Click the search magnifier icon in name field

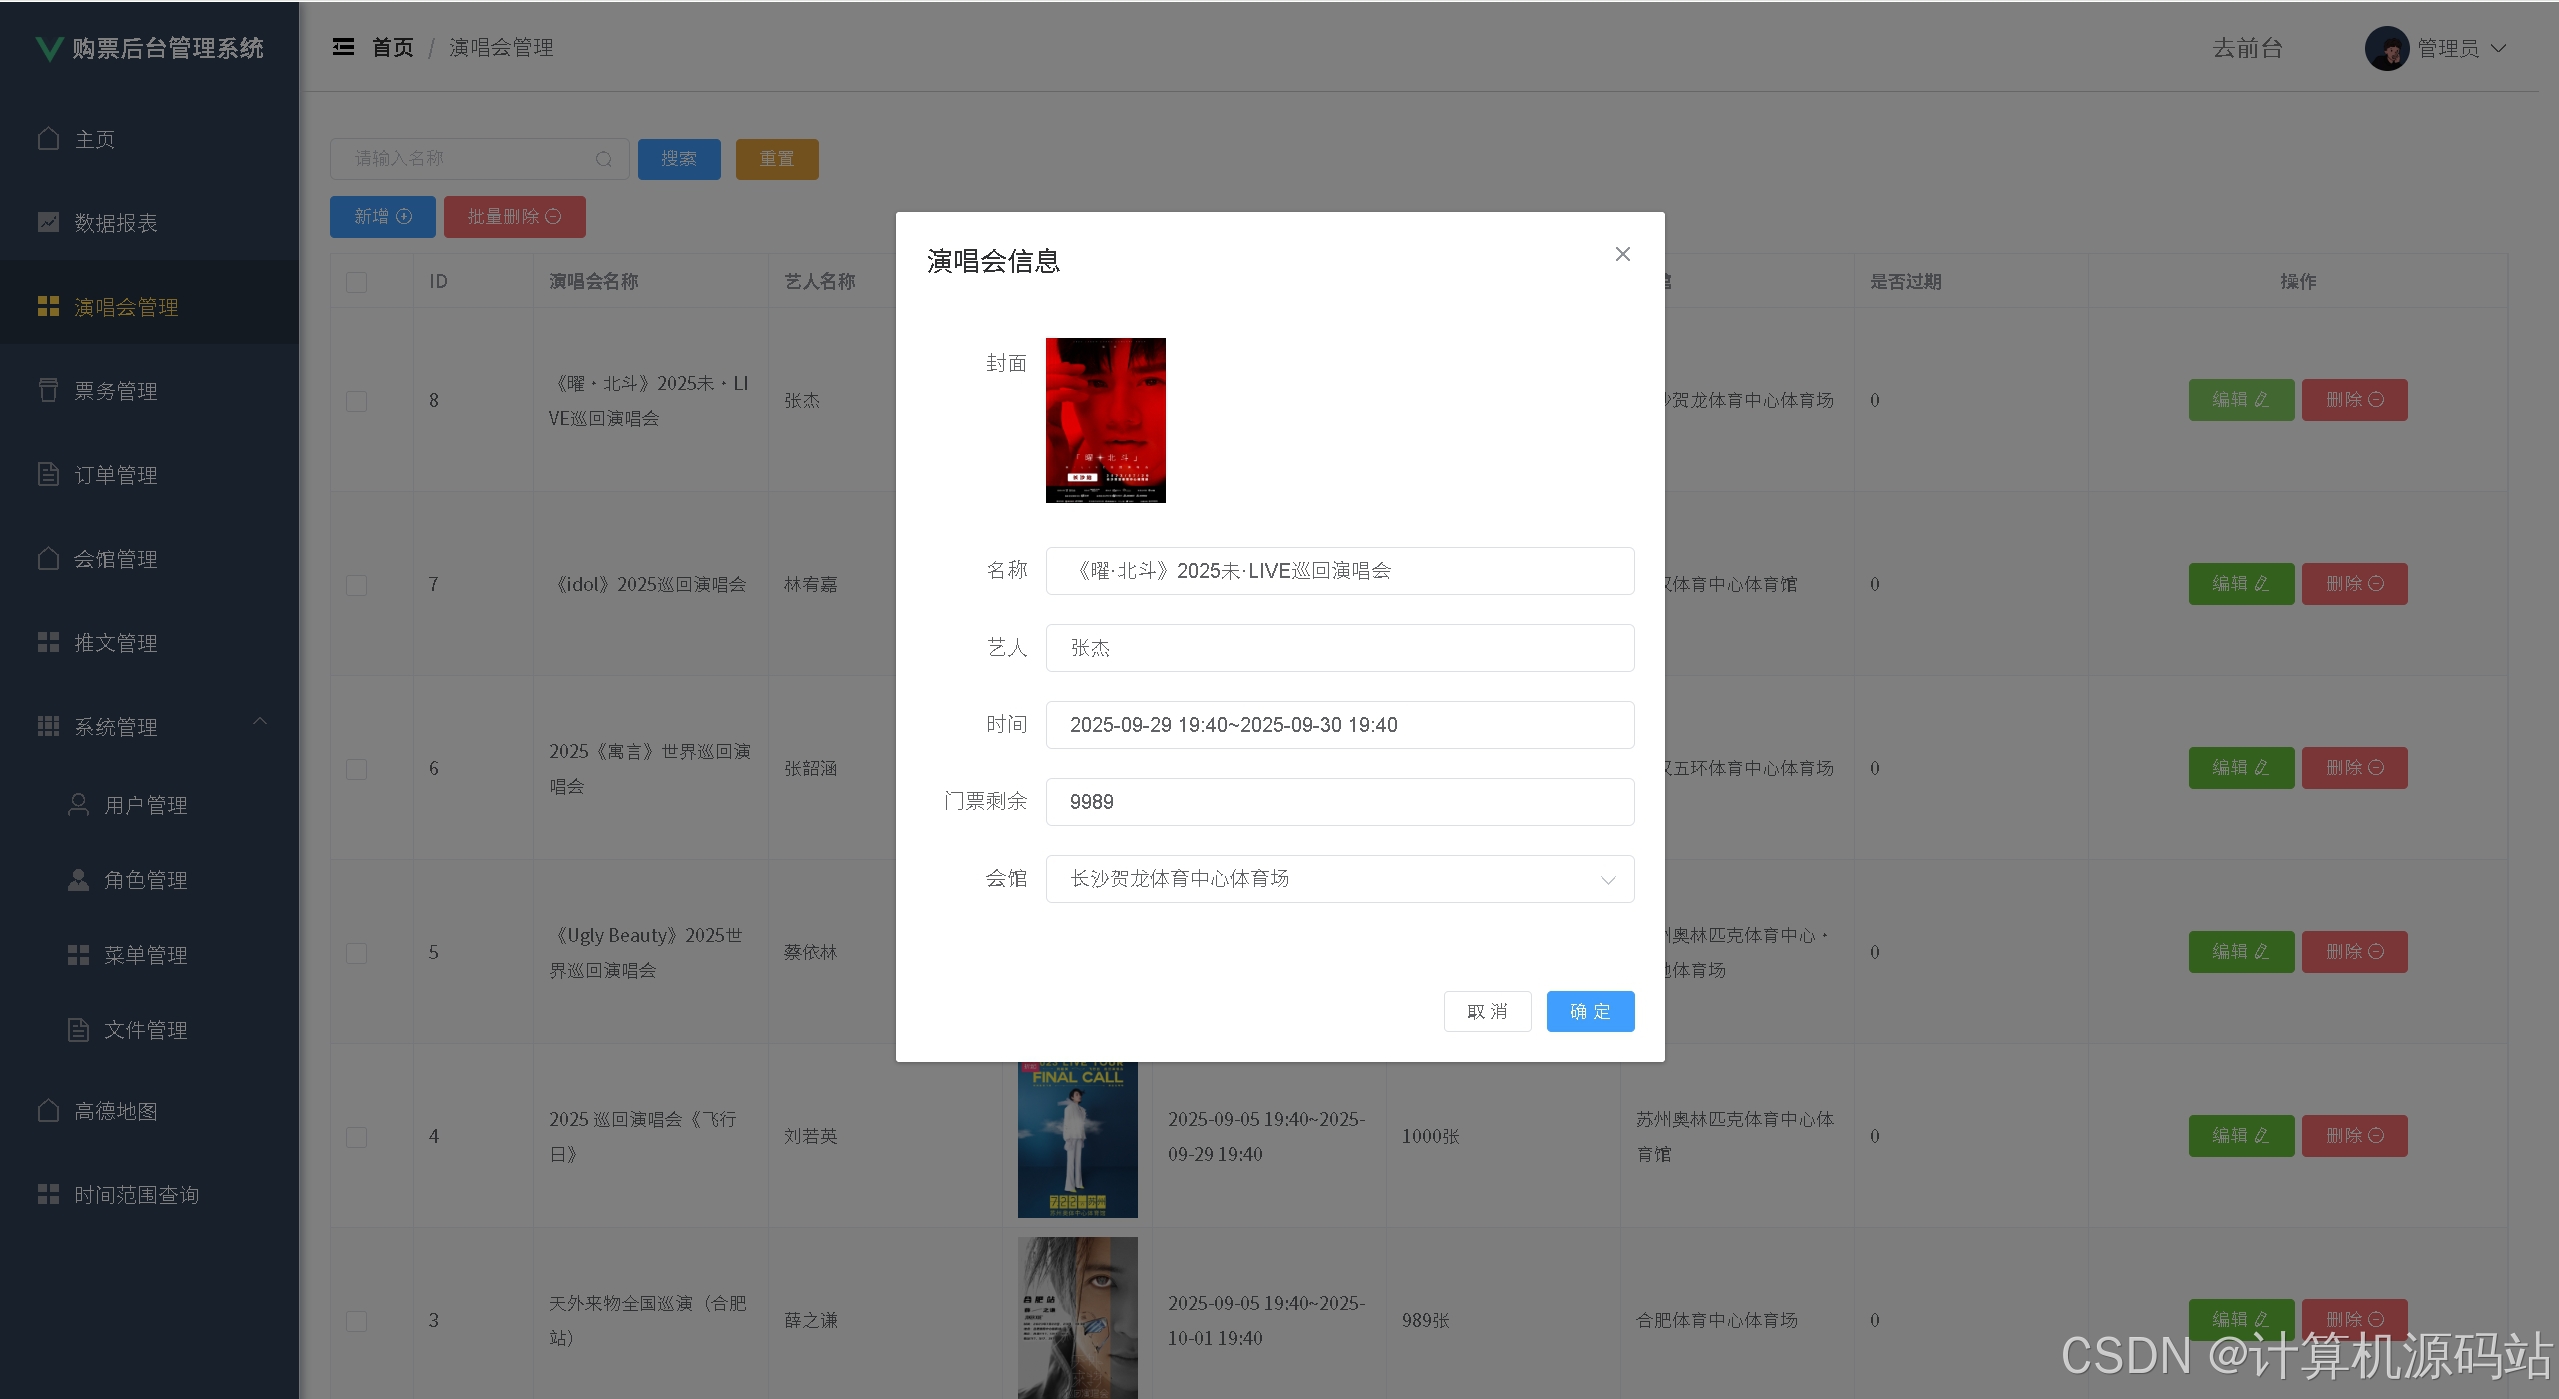tap(603, 159)
